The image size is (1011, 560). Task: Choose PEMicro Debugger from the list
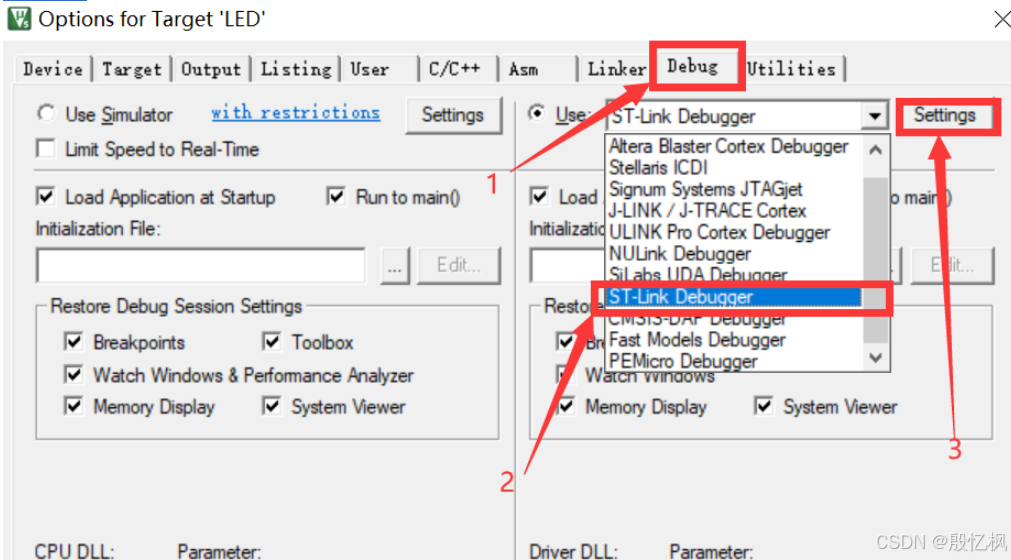(683, 361)
